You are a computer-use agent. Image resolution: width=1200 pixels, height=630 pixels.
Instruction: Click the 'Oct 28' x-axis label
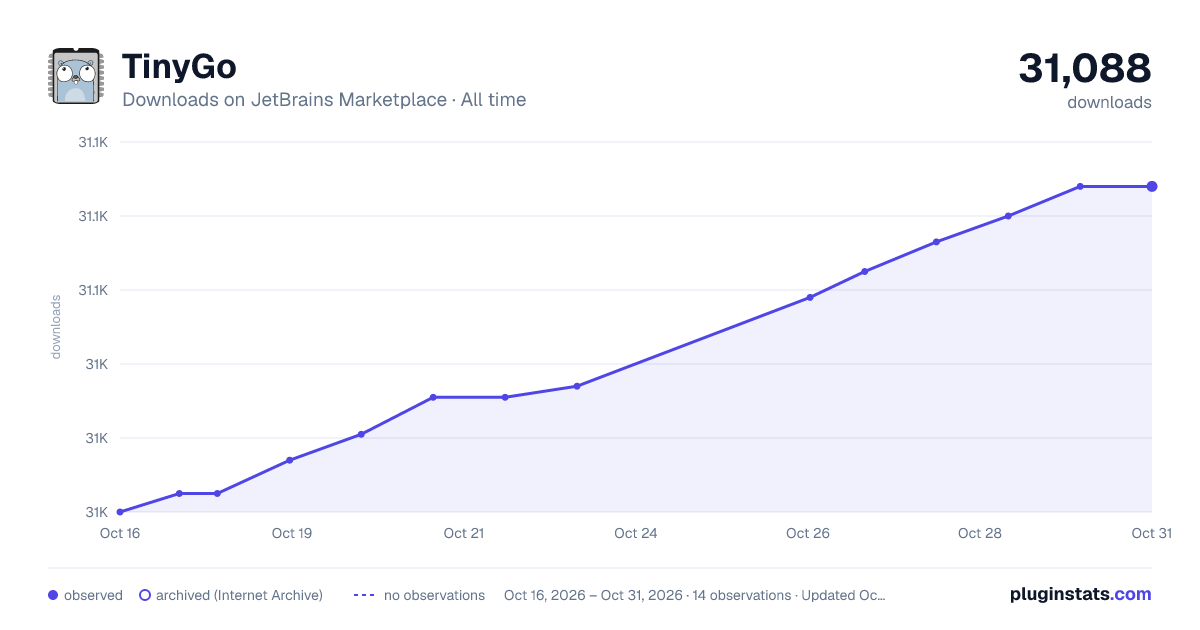[x=980, y=533]
